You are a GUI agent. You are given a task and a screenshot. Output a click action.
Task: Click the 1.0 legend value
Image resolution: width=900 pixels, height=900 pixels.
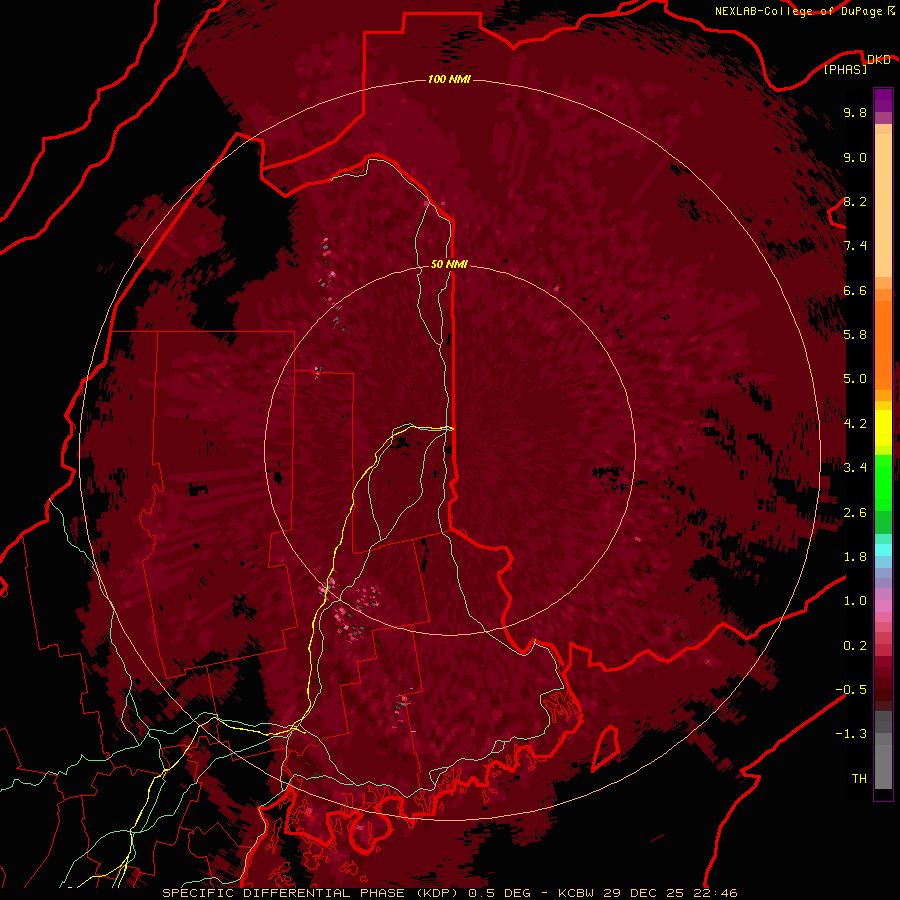pos(855,601)
